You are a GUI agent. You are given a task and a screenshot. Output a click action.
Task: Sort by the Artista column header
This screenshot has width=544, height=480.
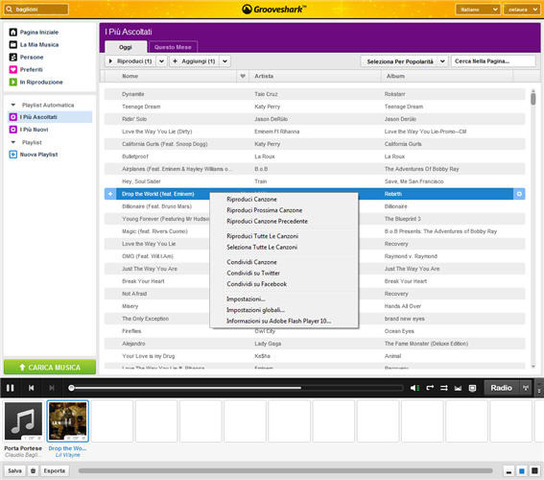tap(315, 76)
